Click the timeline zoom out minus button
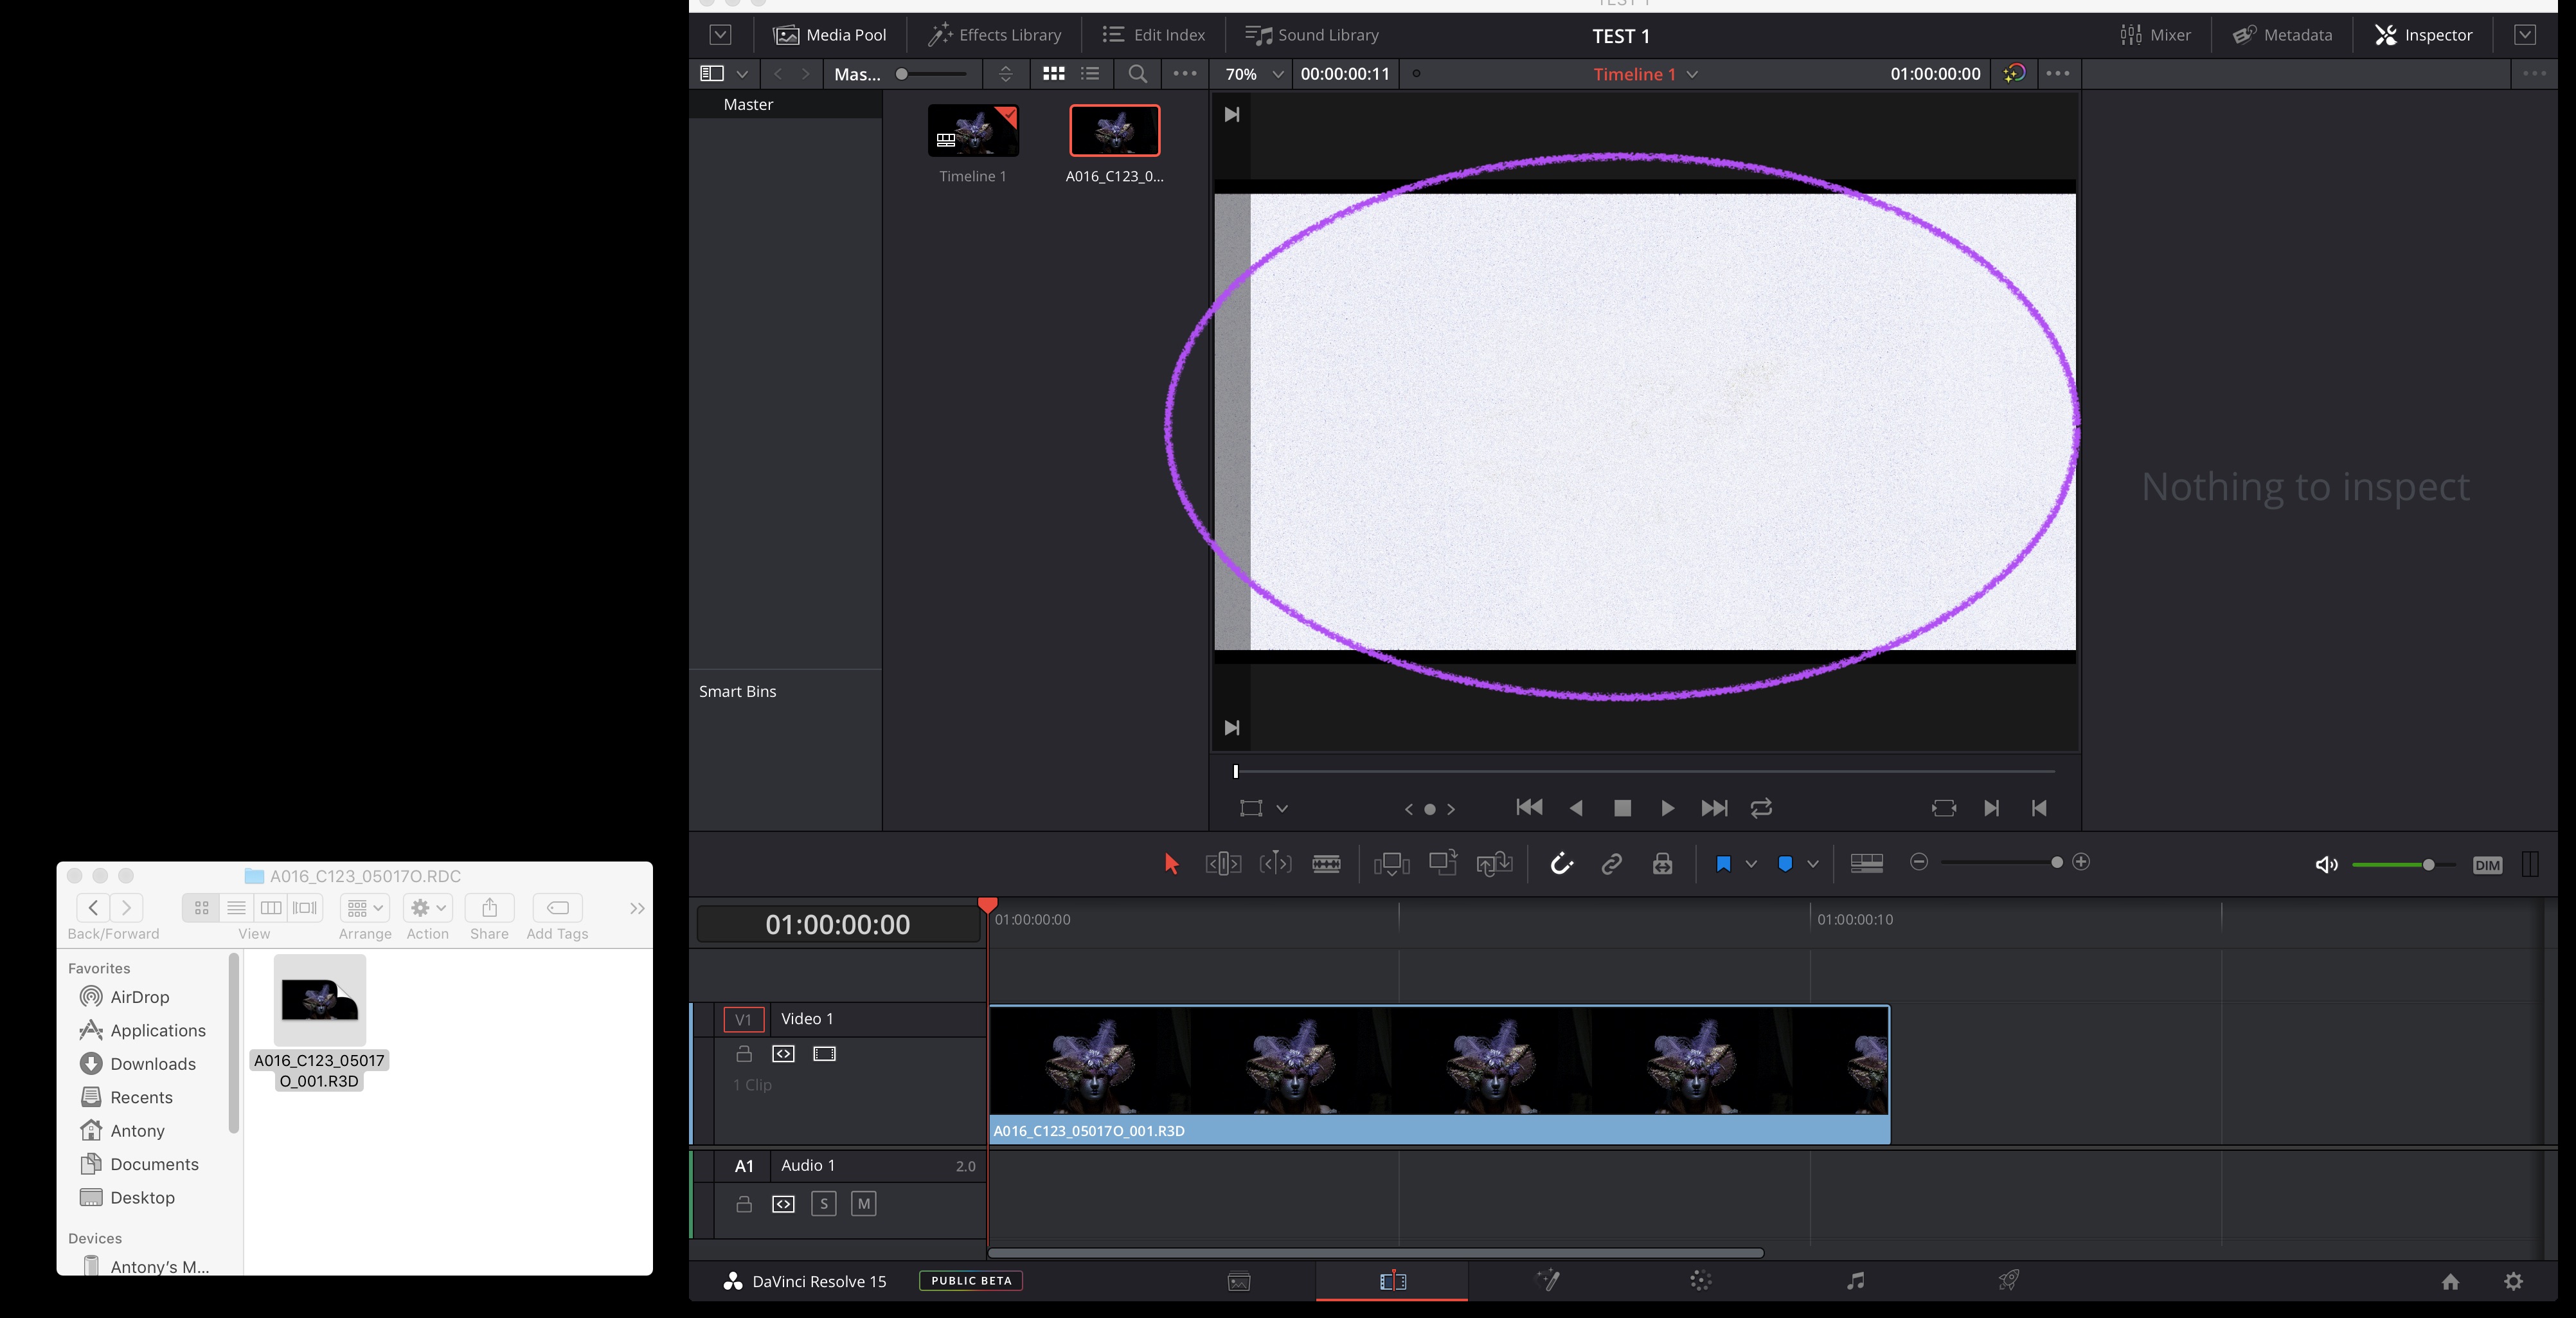Viewport: 2576px width, 1318px height. tap(1918, 862)
